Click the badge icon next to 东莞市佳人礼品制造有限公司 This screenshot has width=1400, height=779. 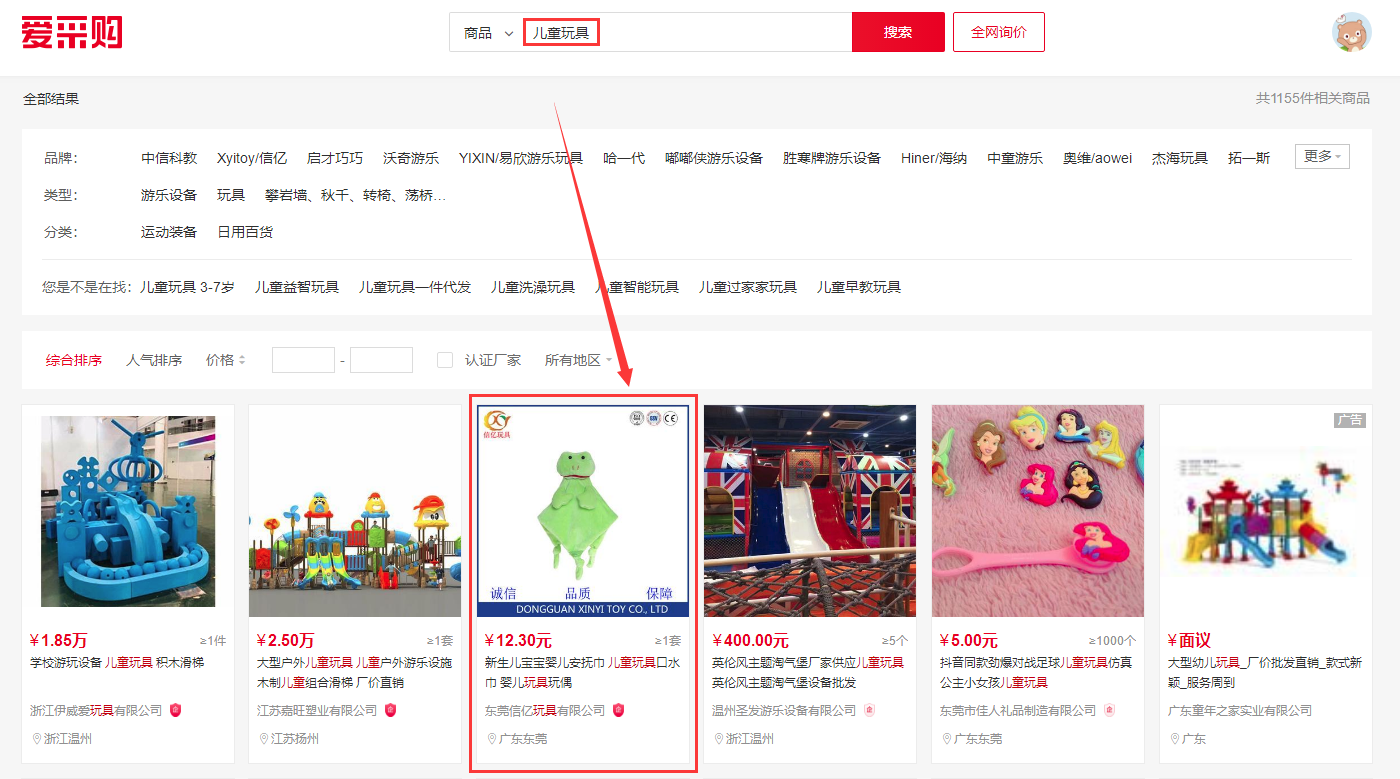(1110, 710)
